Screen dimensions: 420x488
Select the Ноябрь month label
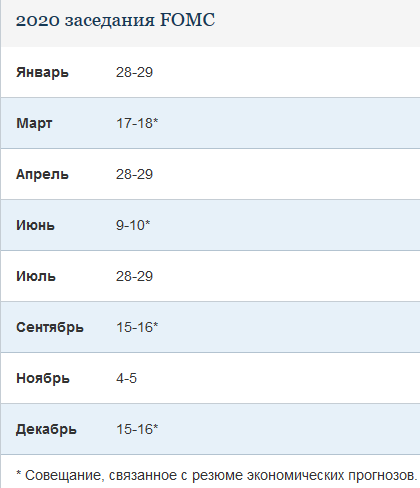43,378
